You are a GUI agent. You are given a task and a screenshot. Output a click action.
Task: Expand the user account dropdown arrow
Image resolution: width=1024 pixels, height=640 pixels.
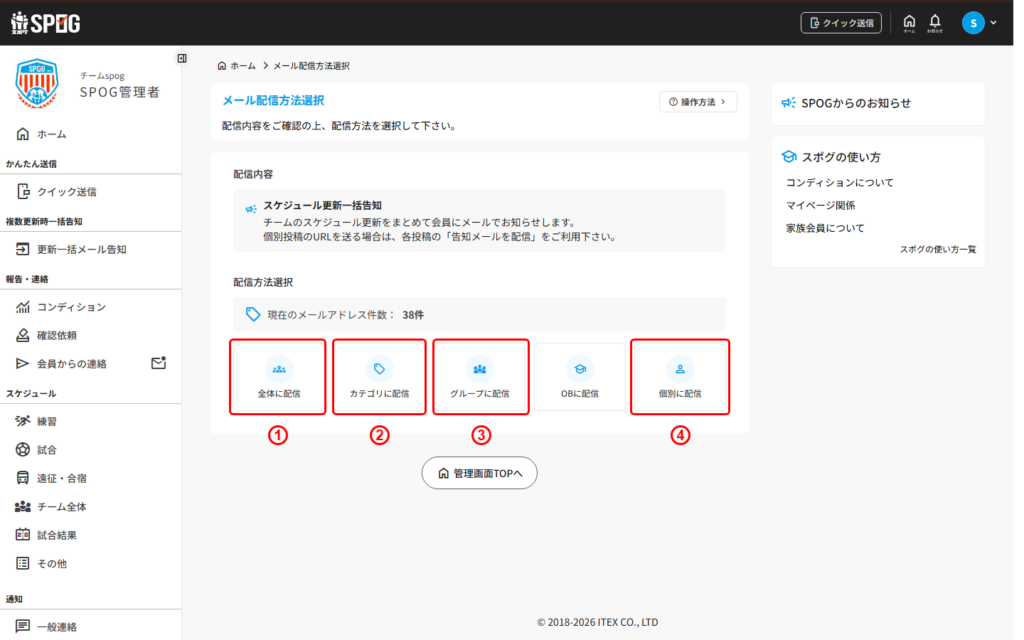click(993, 23)
